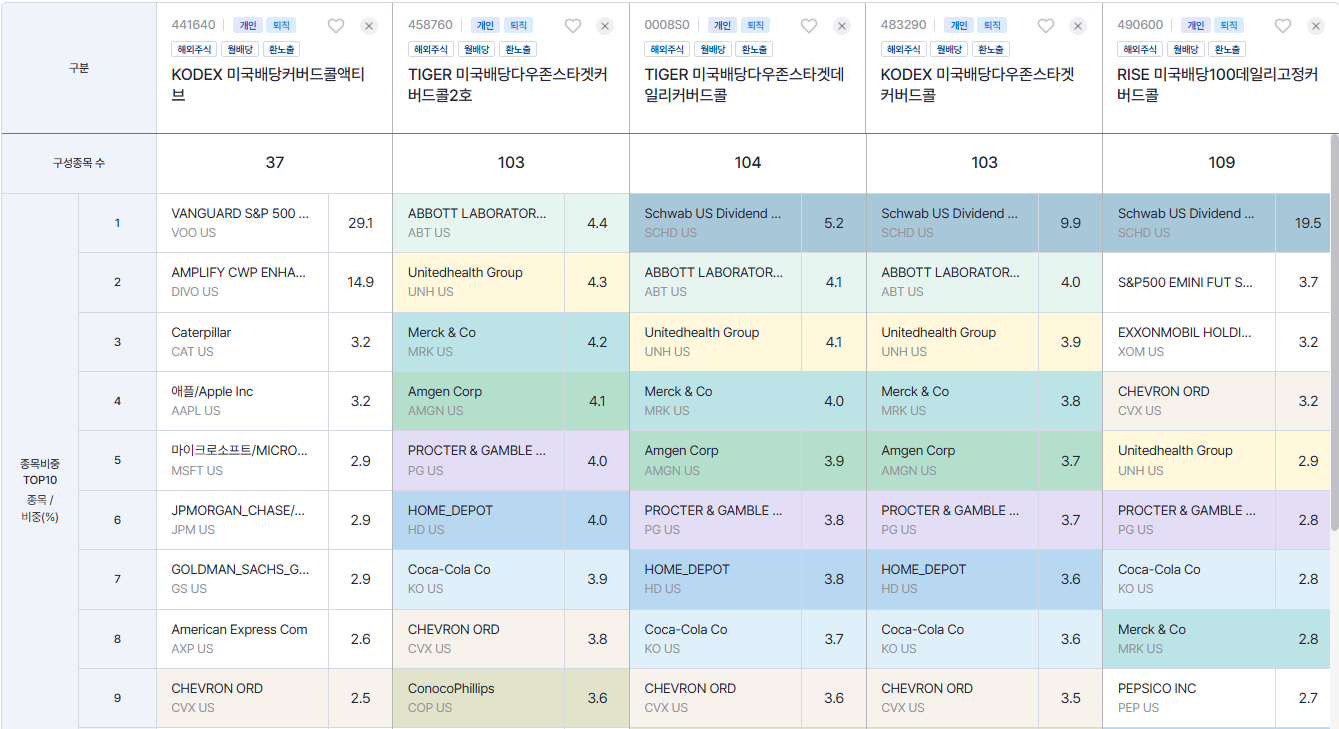Click the 퇴직 tag next to code 0008S0

point(755,25)
